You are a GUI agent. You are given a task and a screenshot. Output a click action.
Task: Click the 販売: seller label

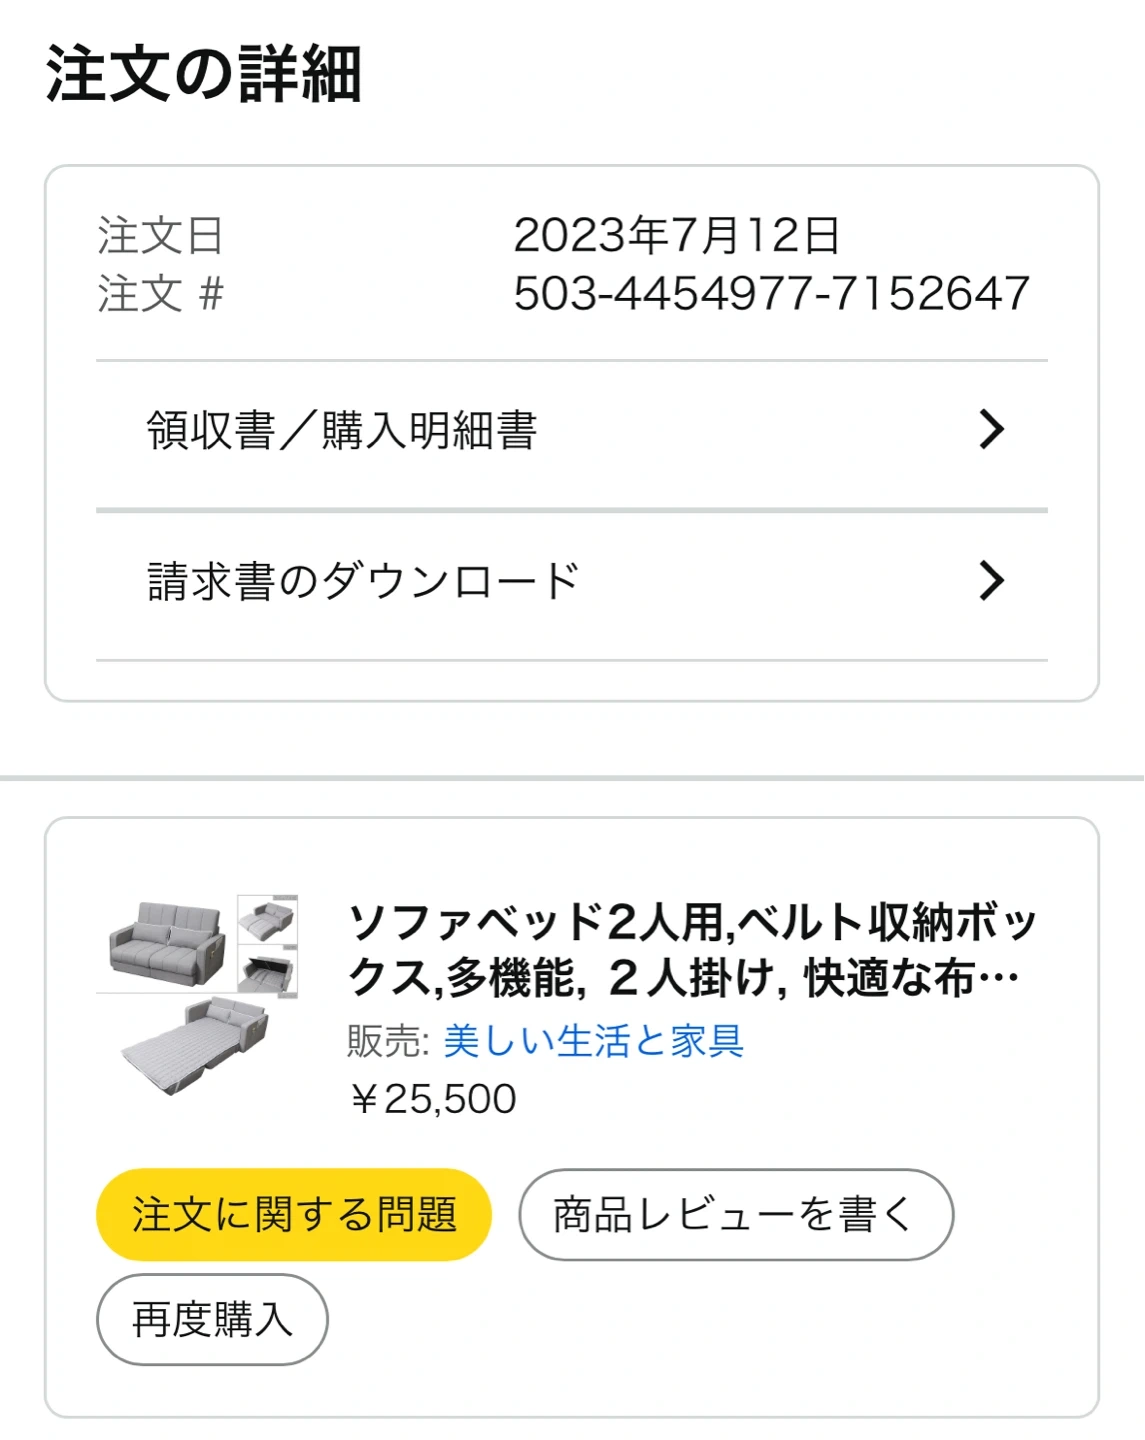point(387,1041)
